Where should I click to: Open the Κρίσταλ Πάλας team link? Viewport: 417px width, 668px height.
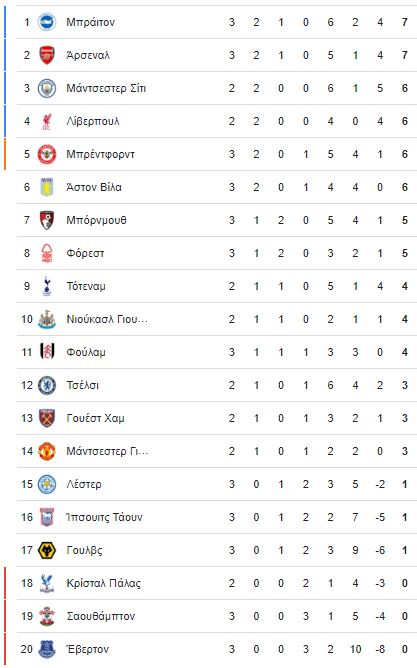click(104, 583)
